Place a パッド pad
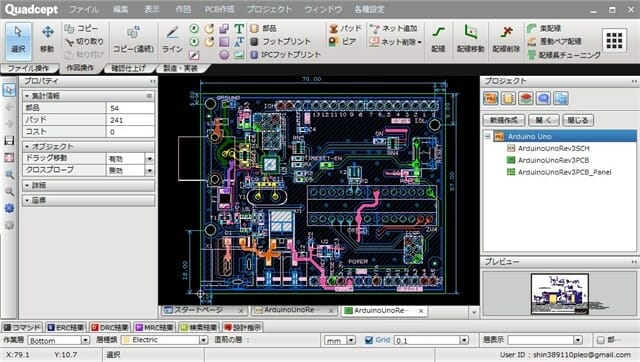Image resolution: width=640 pixels, height=362 pixels. (345, 29)
